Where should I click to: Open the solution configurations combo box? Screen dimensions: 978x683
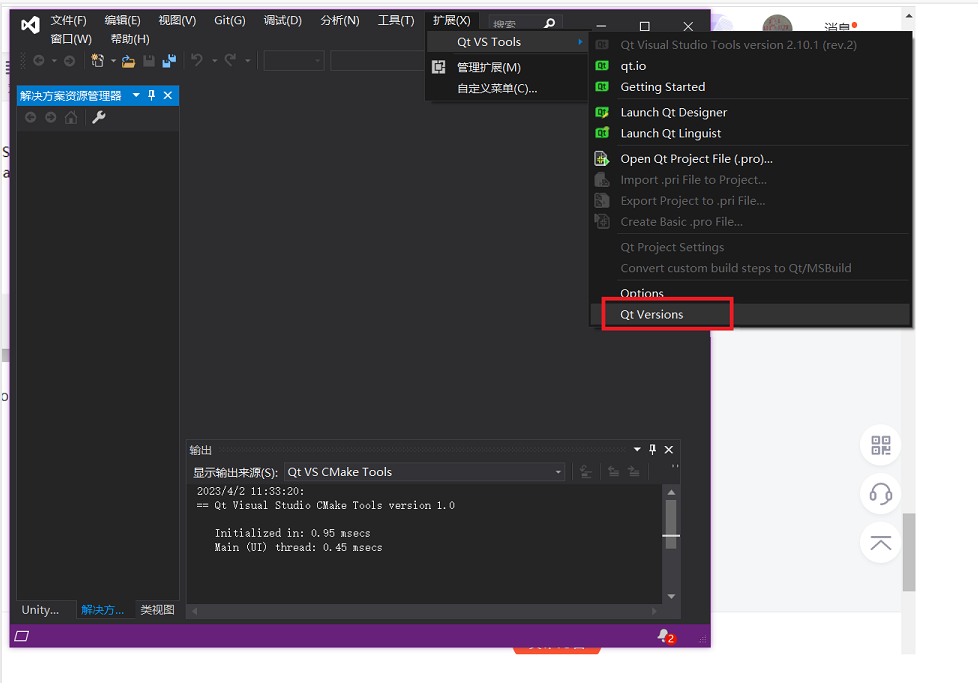click(x=294, y=61)
